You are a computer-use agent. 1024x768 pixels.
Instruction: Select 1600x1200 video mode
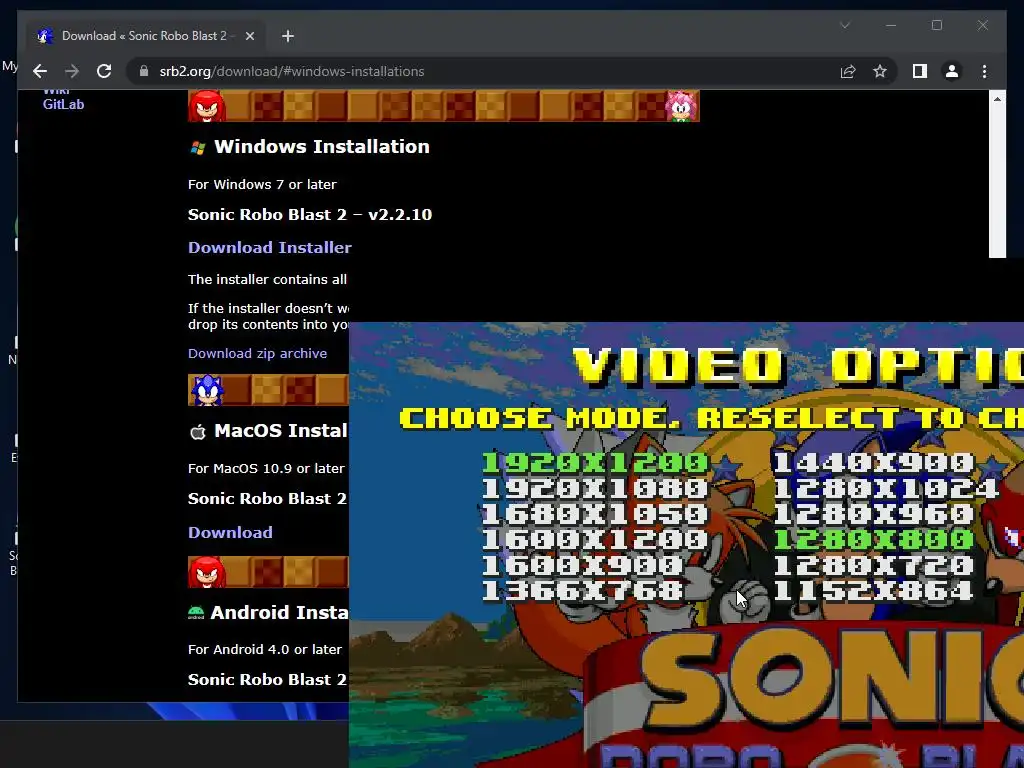coord(594,539)
